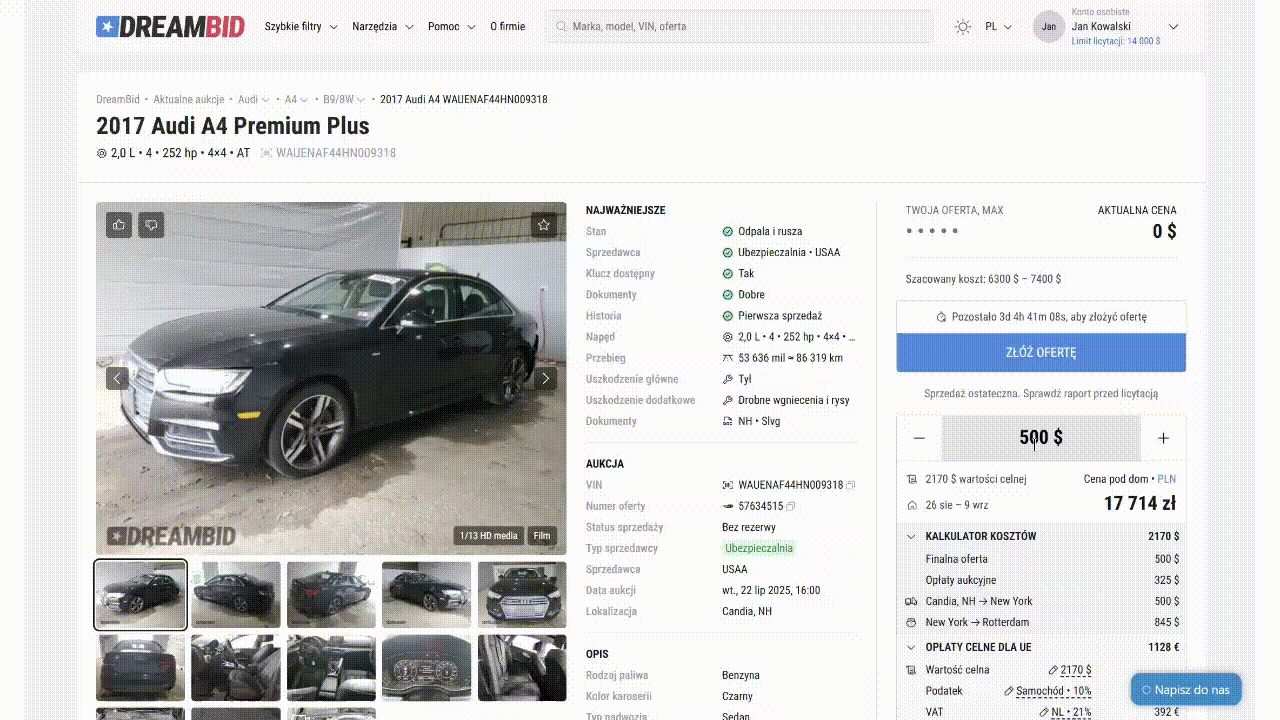Click the 500 $ bid input field
This screenshot has height=720, width=1280.
click(1041, 438)
